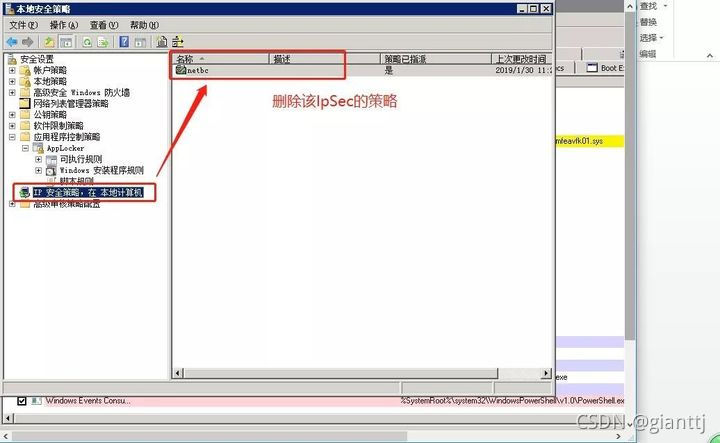Click the policy list scrollbar left arrow
This screenshot has height=443, width=720.
(178, 373)
